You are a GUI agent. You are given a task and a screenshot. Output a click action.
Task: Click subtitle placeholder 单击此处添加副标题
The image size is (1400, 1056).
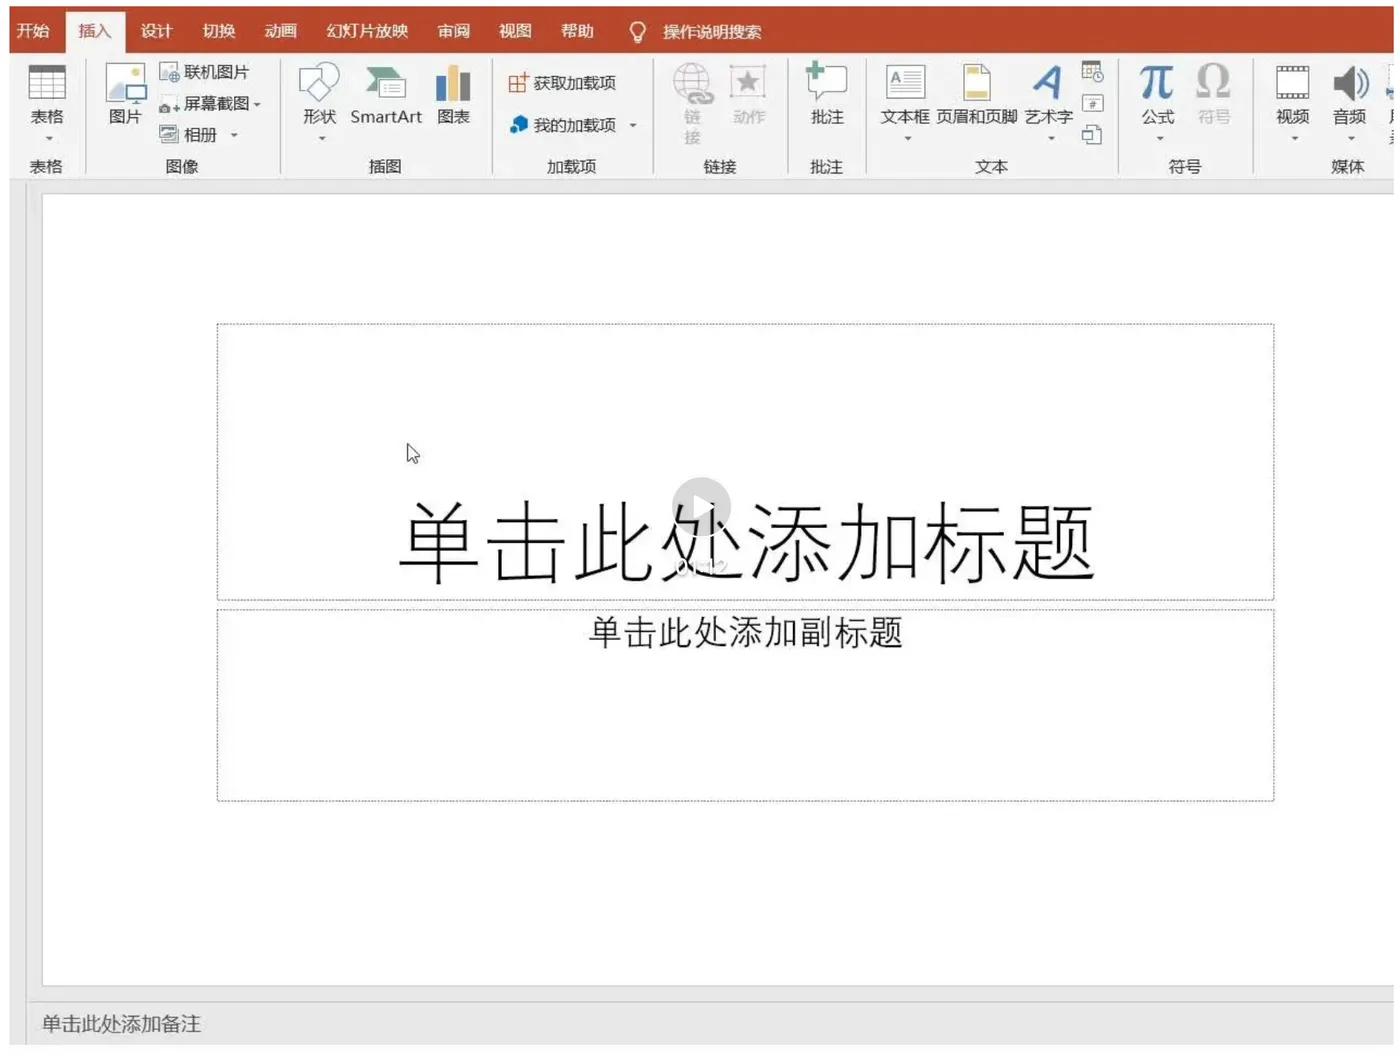click(x=745, y=705)
